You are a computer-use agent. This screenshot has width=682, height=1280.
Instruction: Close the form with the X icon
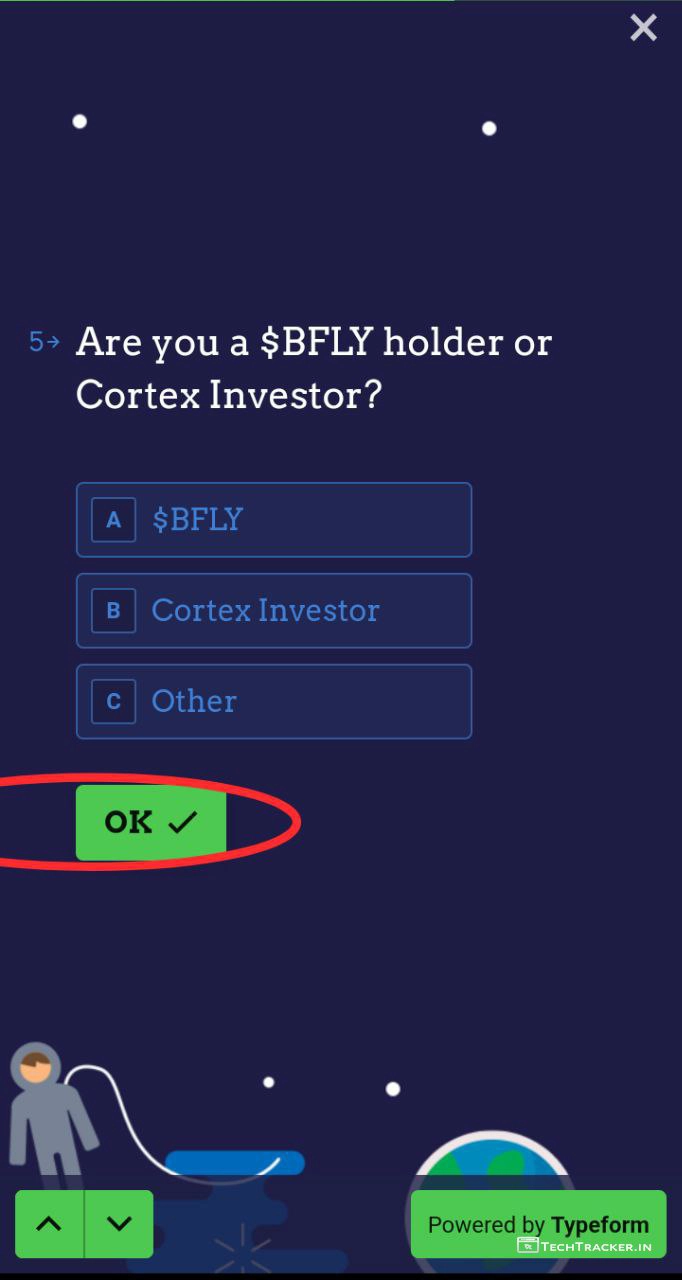(643, 28)
